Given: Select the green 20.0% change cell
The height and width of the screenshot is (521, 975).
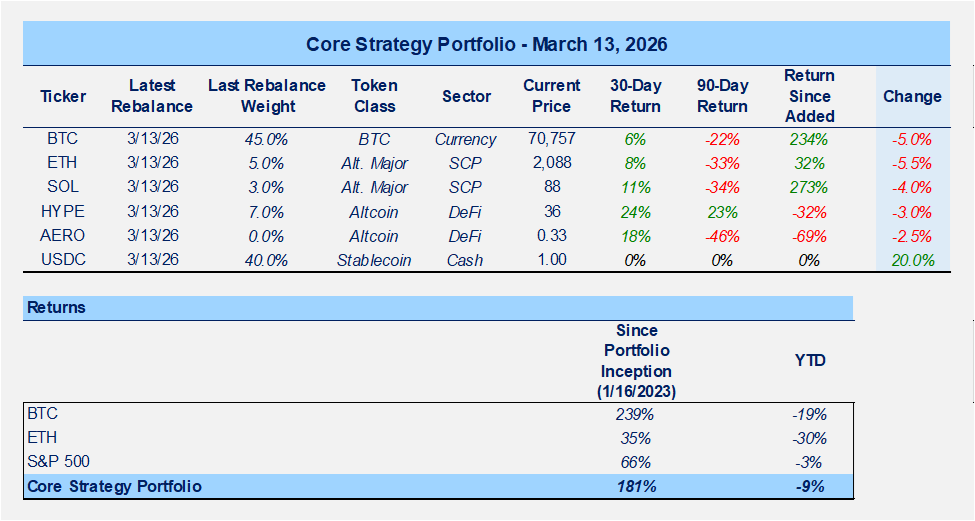Looking at the screenshot, I should [x=911, y=260].
